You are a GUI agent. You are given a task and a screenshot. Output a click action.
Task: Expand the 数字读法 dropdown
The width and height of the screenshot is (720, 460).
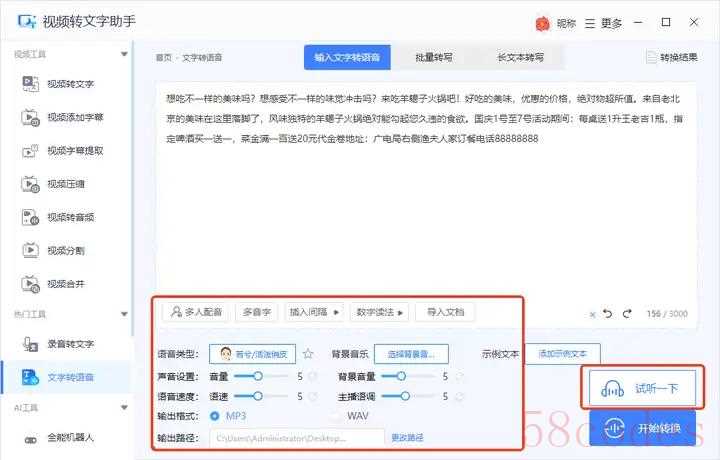click(x=379, y=312)
